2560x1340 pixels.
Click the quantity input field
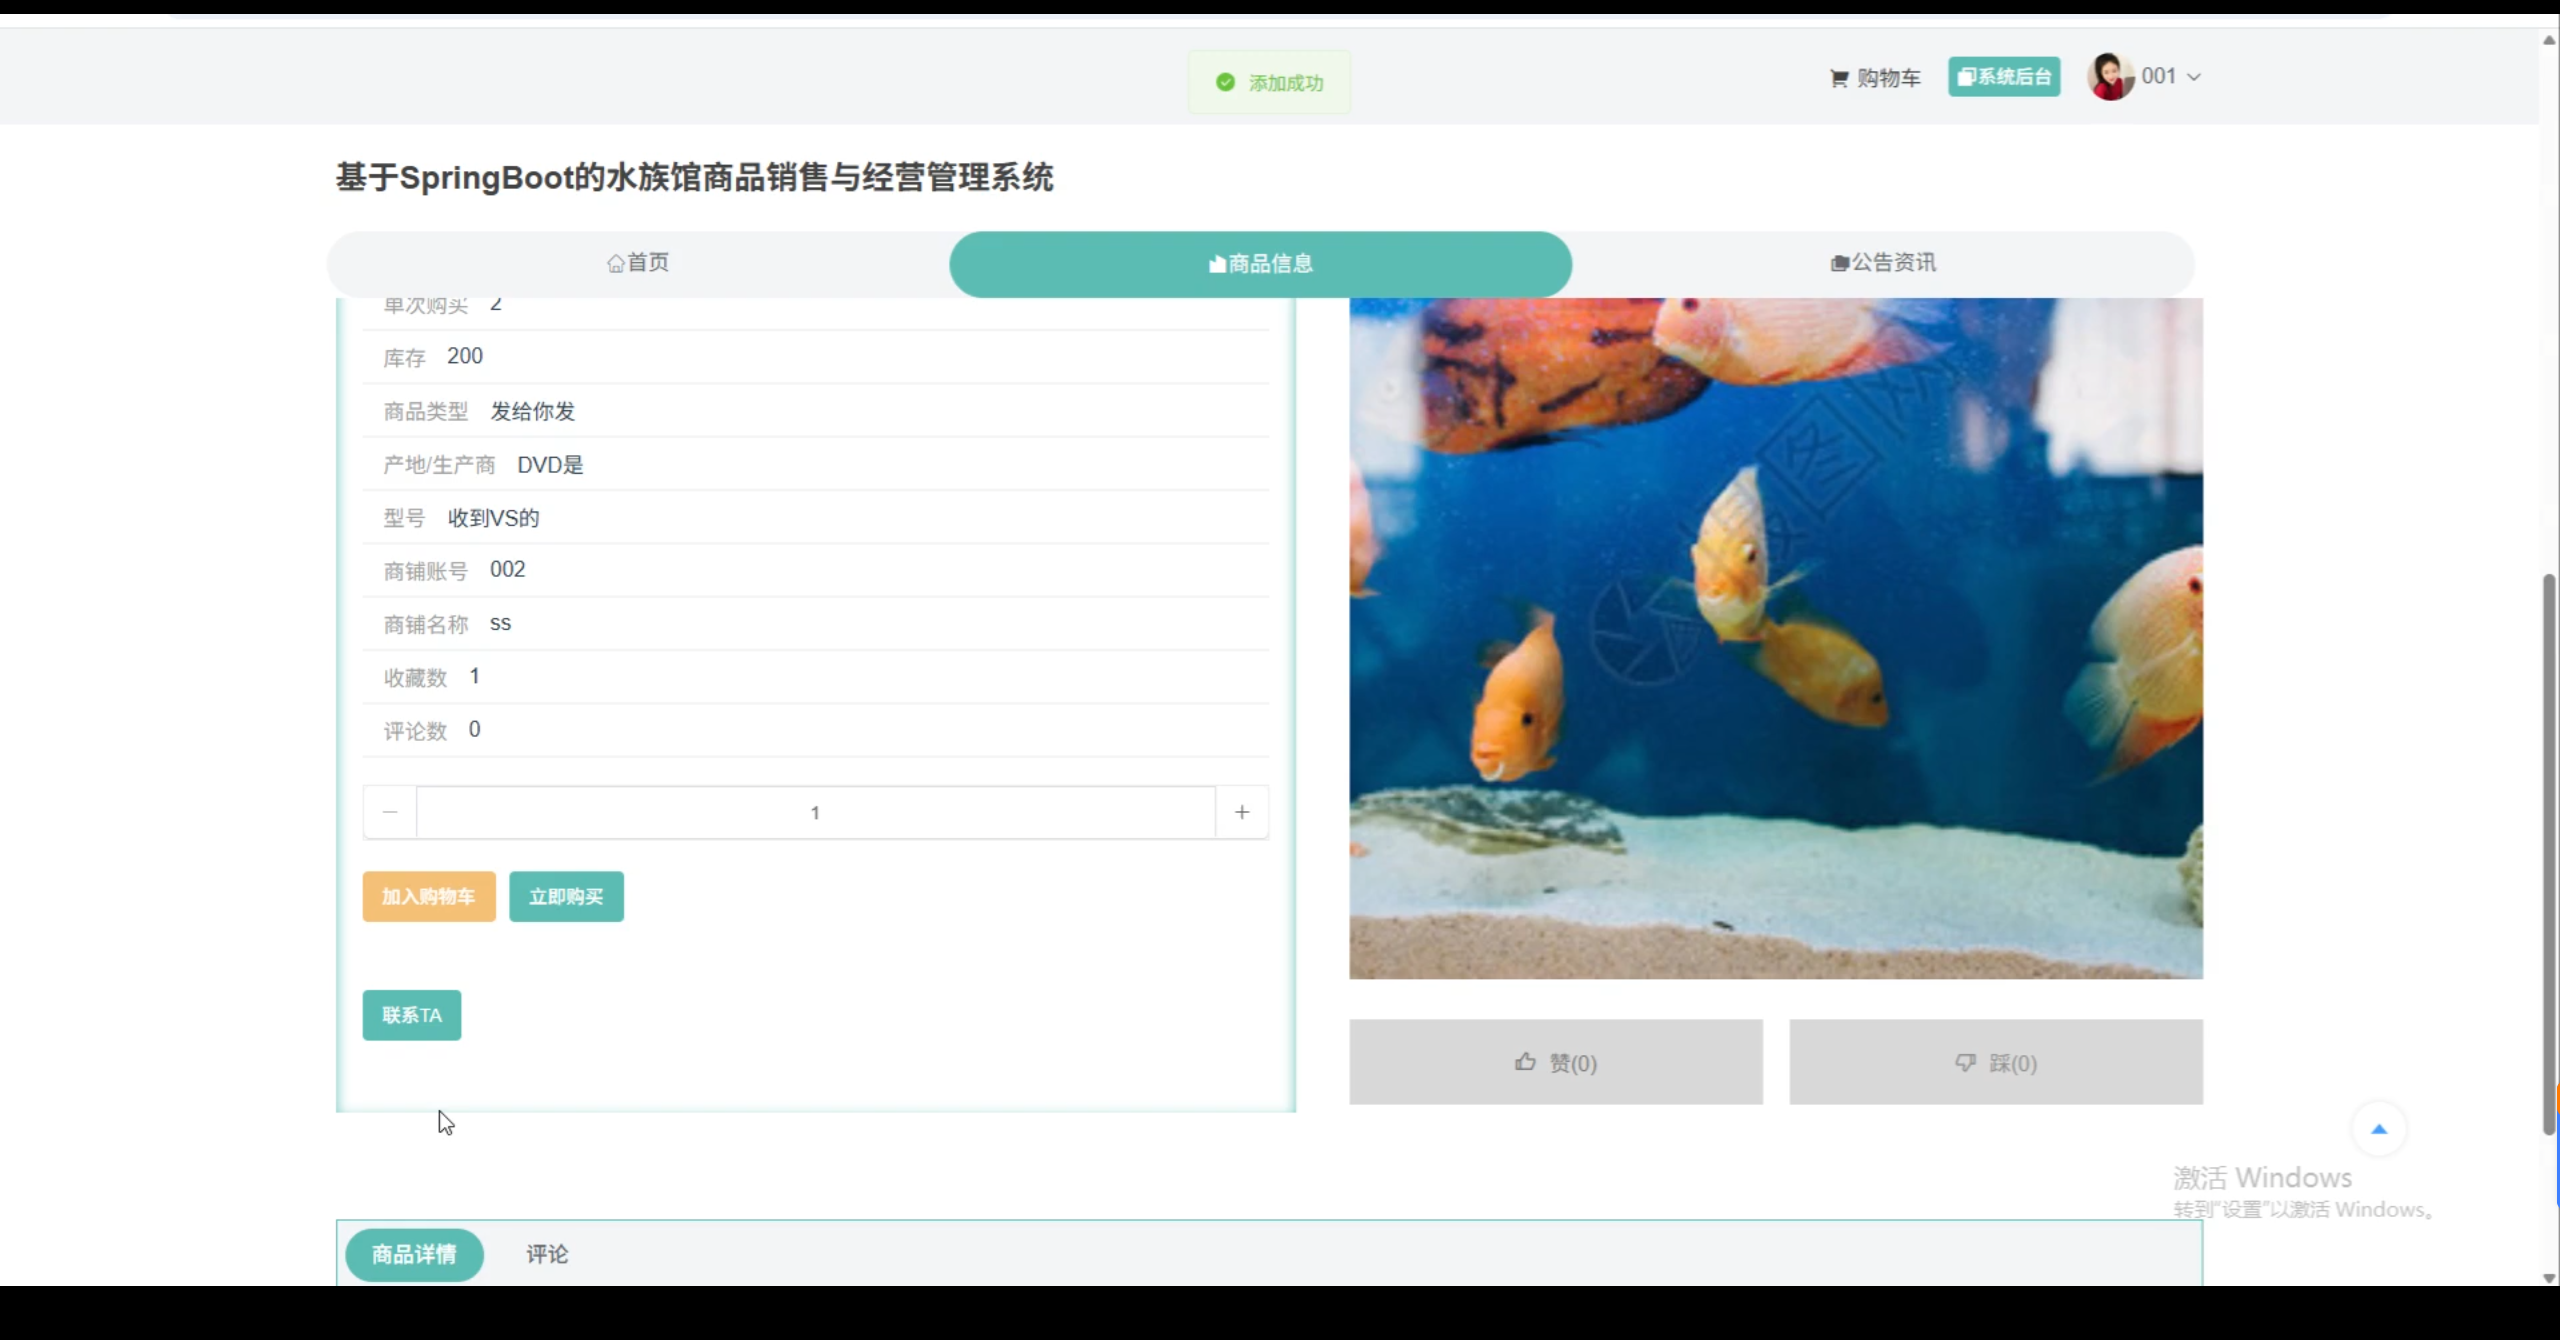tap(815, 812)
